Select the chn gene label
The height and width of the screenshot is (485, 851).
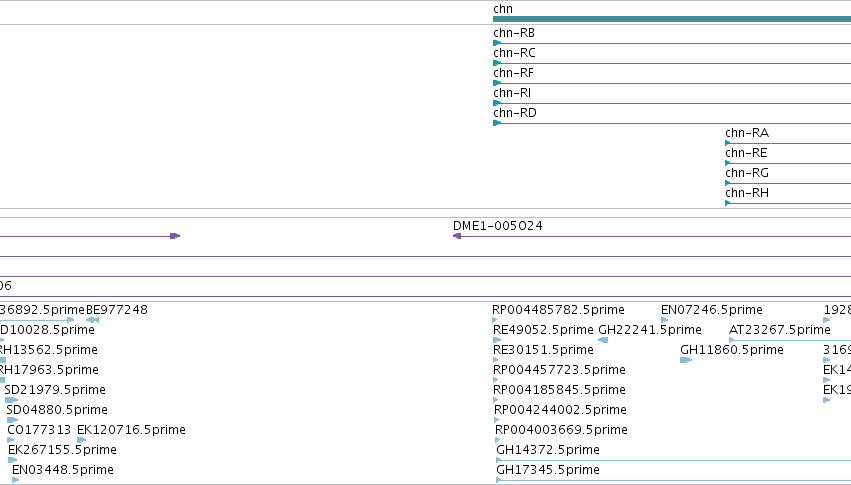click(503, 9)
